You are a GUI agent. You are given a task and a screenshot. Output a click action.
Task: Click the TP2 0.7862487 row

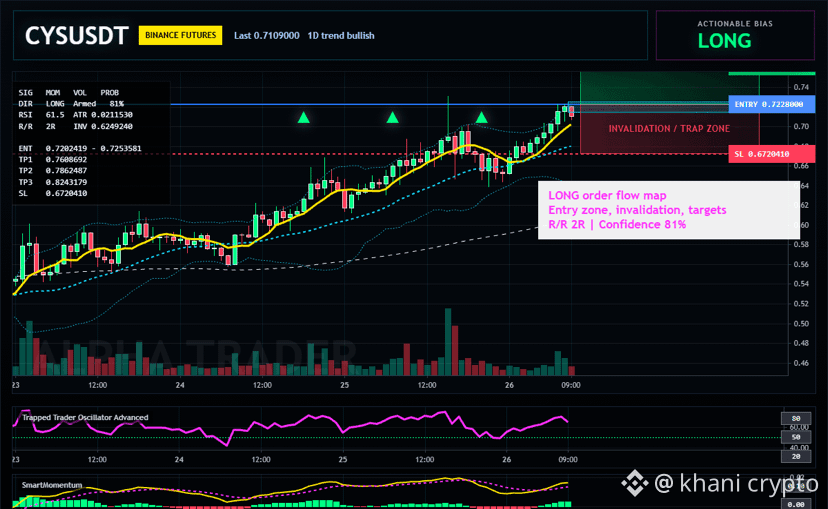[53, 171]
